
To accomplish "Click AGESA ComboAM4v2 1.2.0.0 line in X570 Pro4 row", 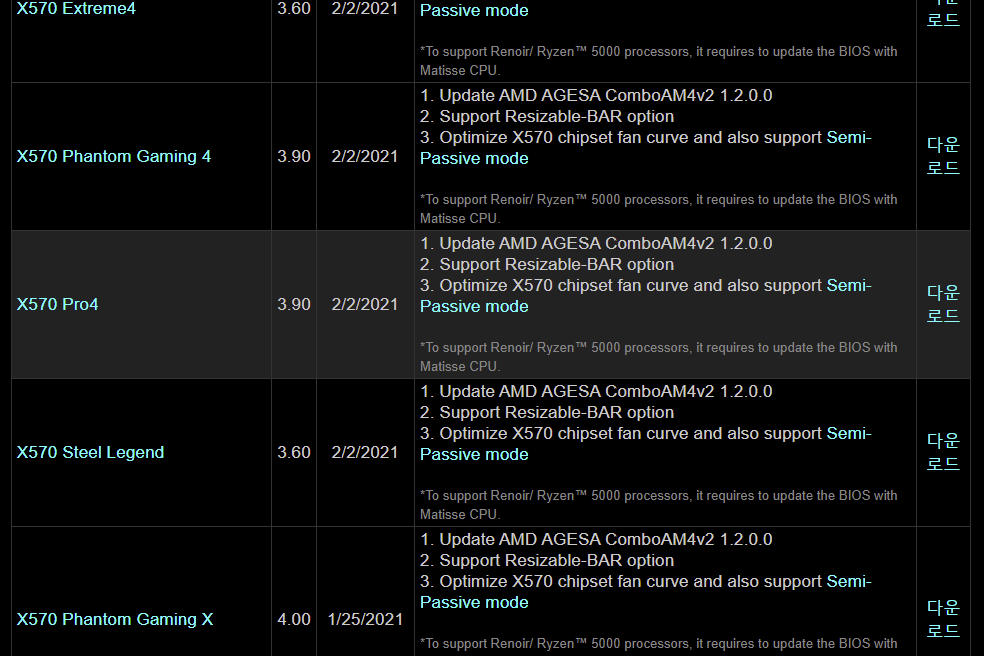I will (596, 244).
